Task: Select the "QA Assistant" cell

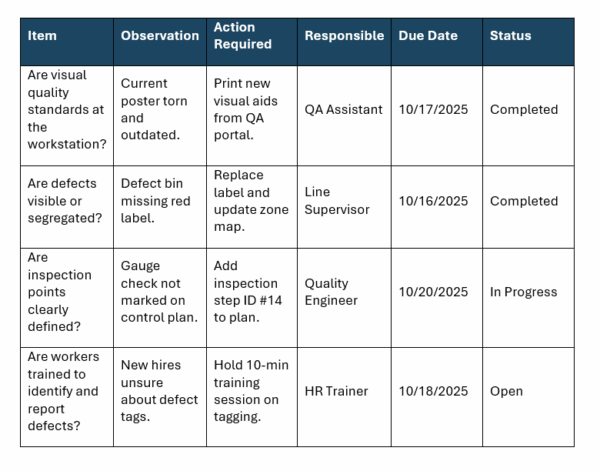Action: [344, 110]
